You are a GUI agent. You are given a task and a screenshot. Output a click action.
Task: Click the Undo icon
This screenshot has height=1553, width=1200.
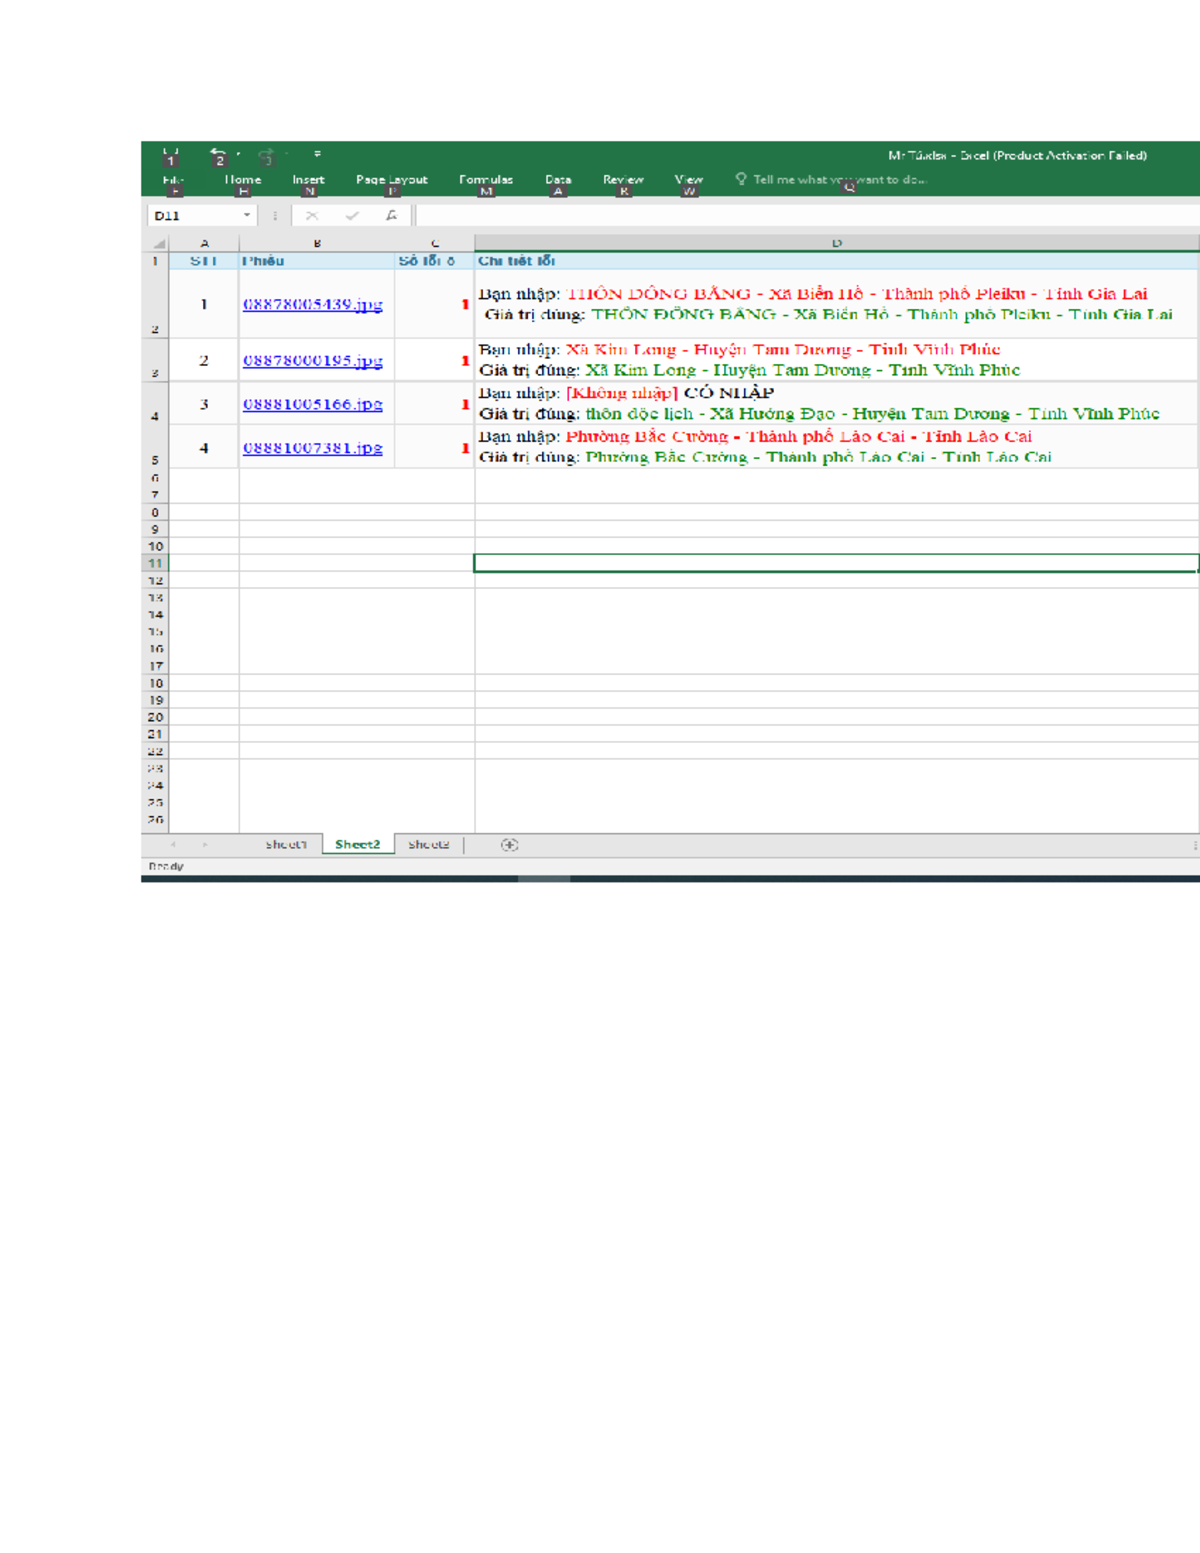(216, 152)
